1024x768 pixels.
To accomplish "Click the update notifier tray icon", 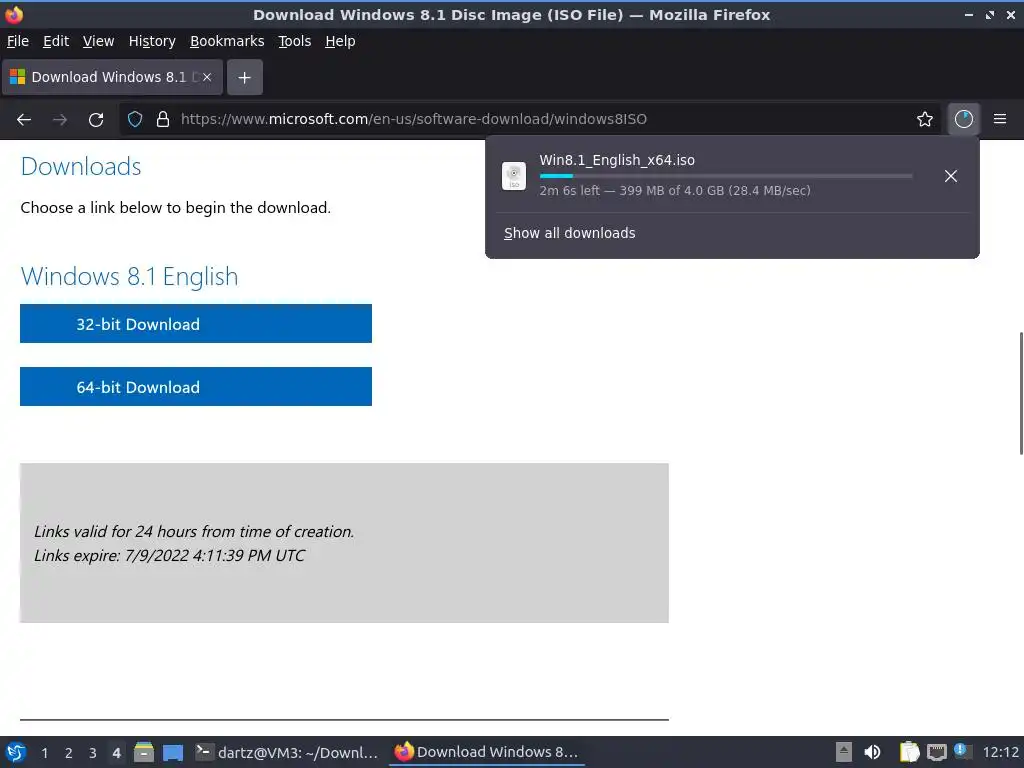I will 962,751.
